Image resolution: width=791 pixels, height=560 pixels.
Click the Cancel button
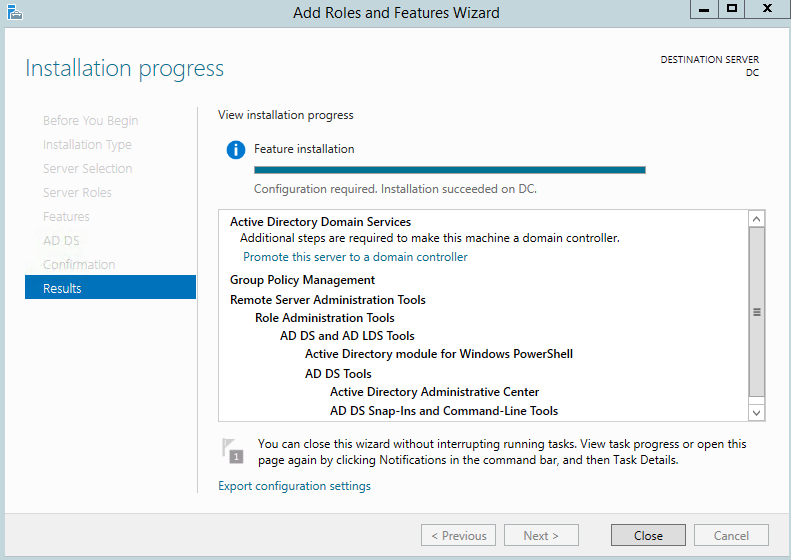(731, 535)
